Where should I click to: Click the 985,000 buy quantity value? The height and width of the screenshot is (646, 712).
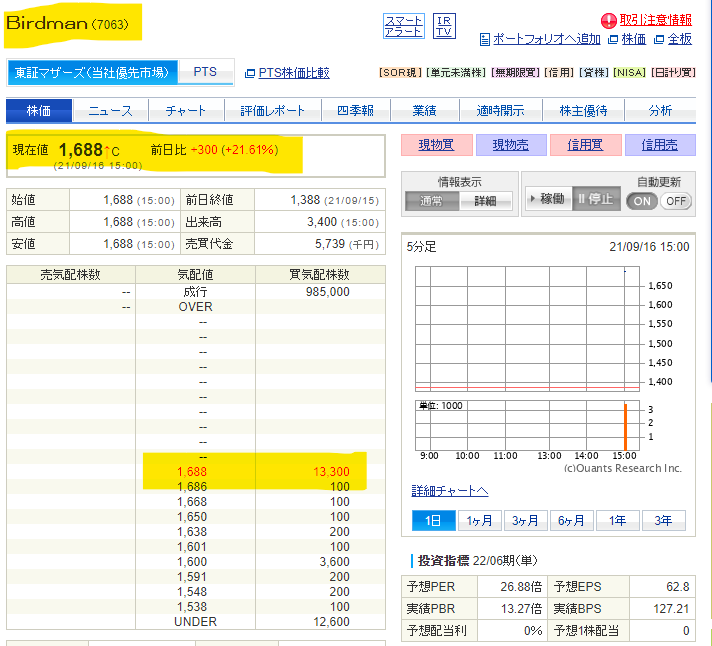[327, 291]
